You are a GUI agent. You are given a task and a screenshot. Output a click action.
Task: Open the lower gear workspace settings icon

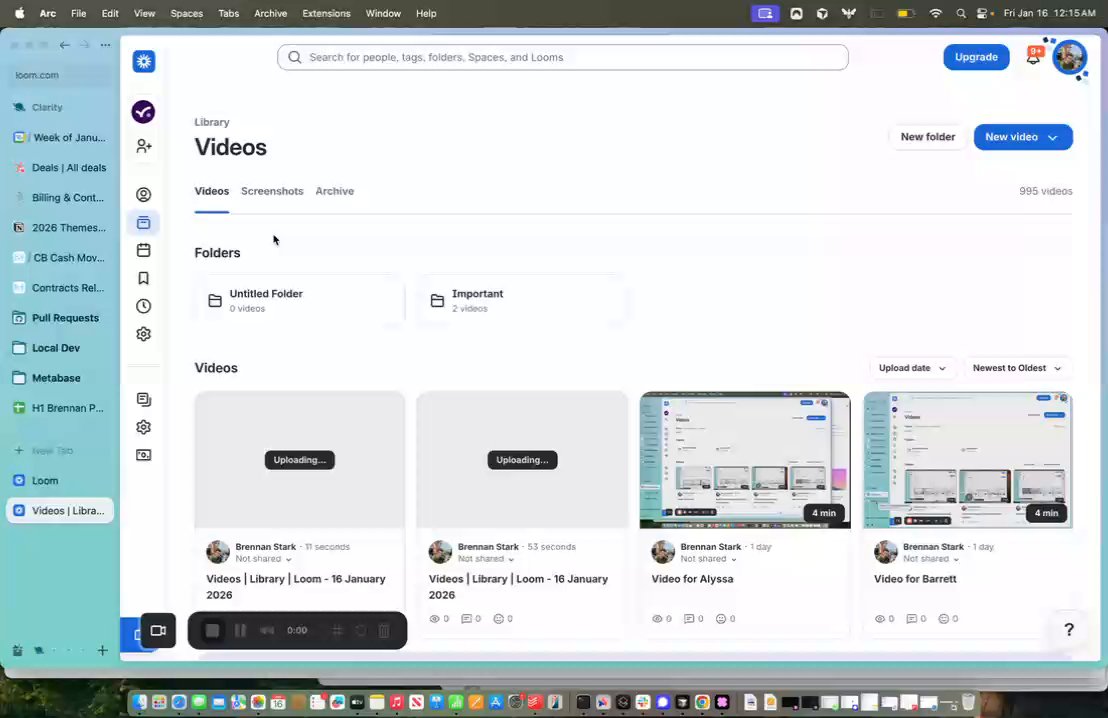tap(143, 427)
